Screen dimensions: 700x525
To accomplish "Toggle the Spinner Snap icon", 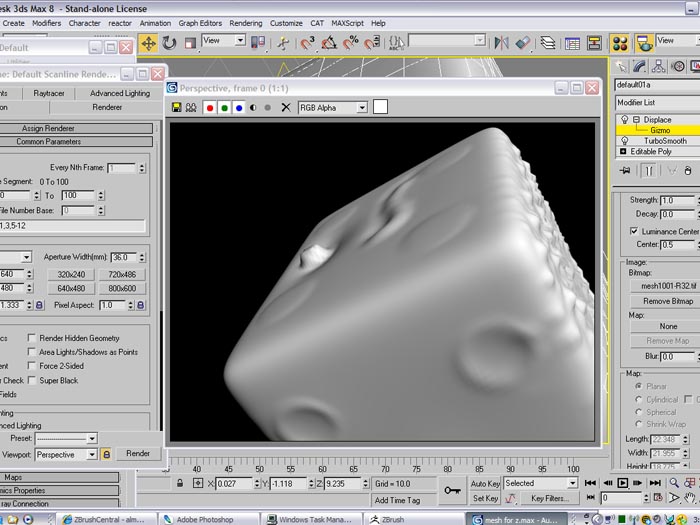I will click(x=372, y=43).
